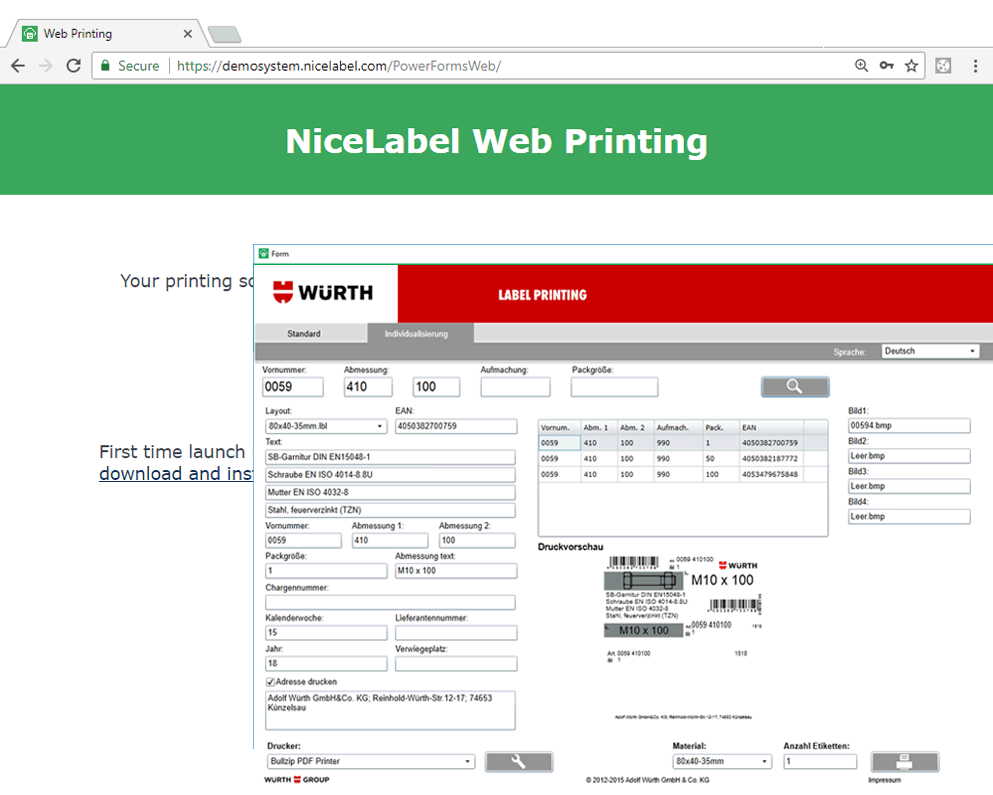Click the top Abmessung field containing 410

(x=368, y=387)
